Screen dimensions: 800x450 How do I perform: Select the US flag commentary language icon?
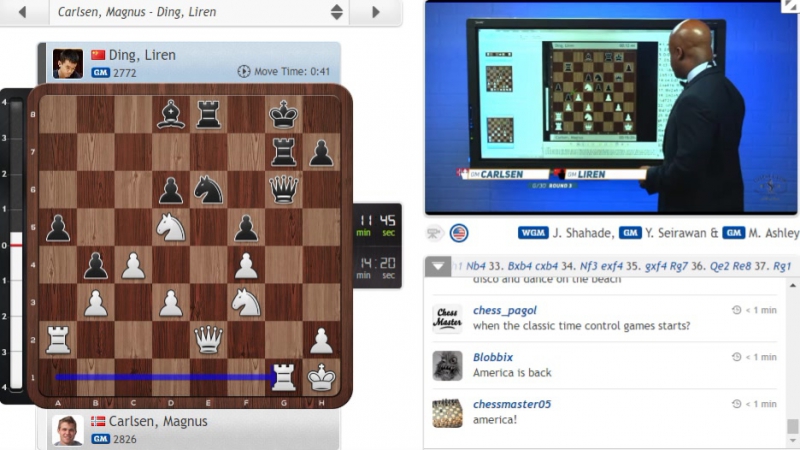click(x=459, y=233)
